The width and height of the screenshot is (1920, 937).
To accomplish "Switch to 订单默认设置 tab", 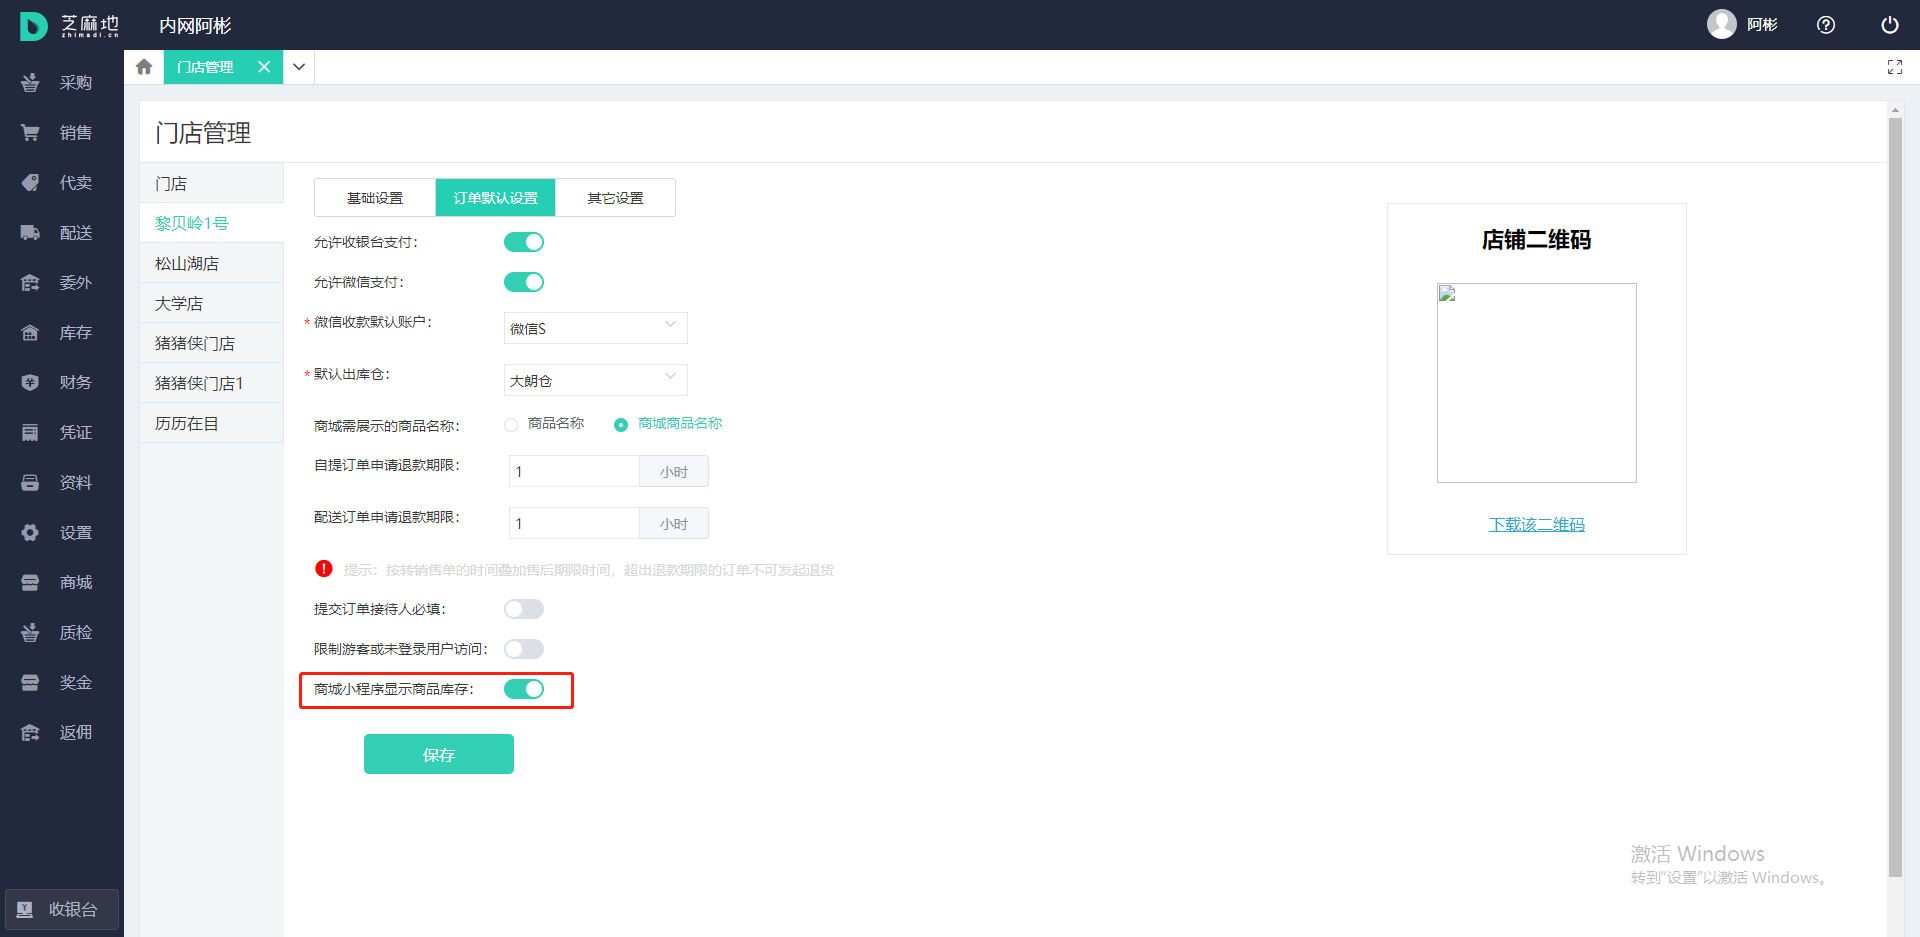I will click(495, 198).
